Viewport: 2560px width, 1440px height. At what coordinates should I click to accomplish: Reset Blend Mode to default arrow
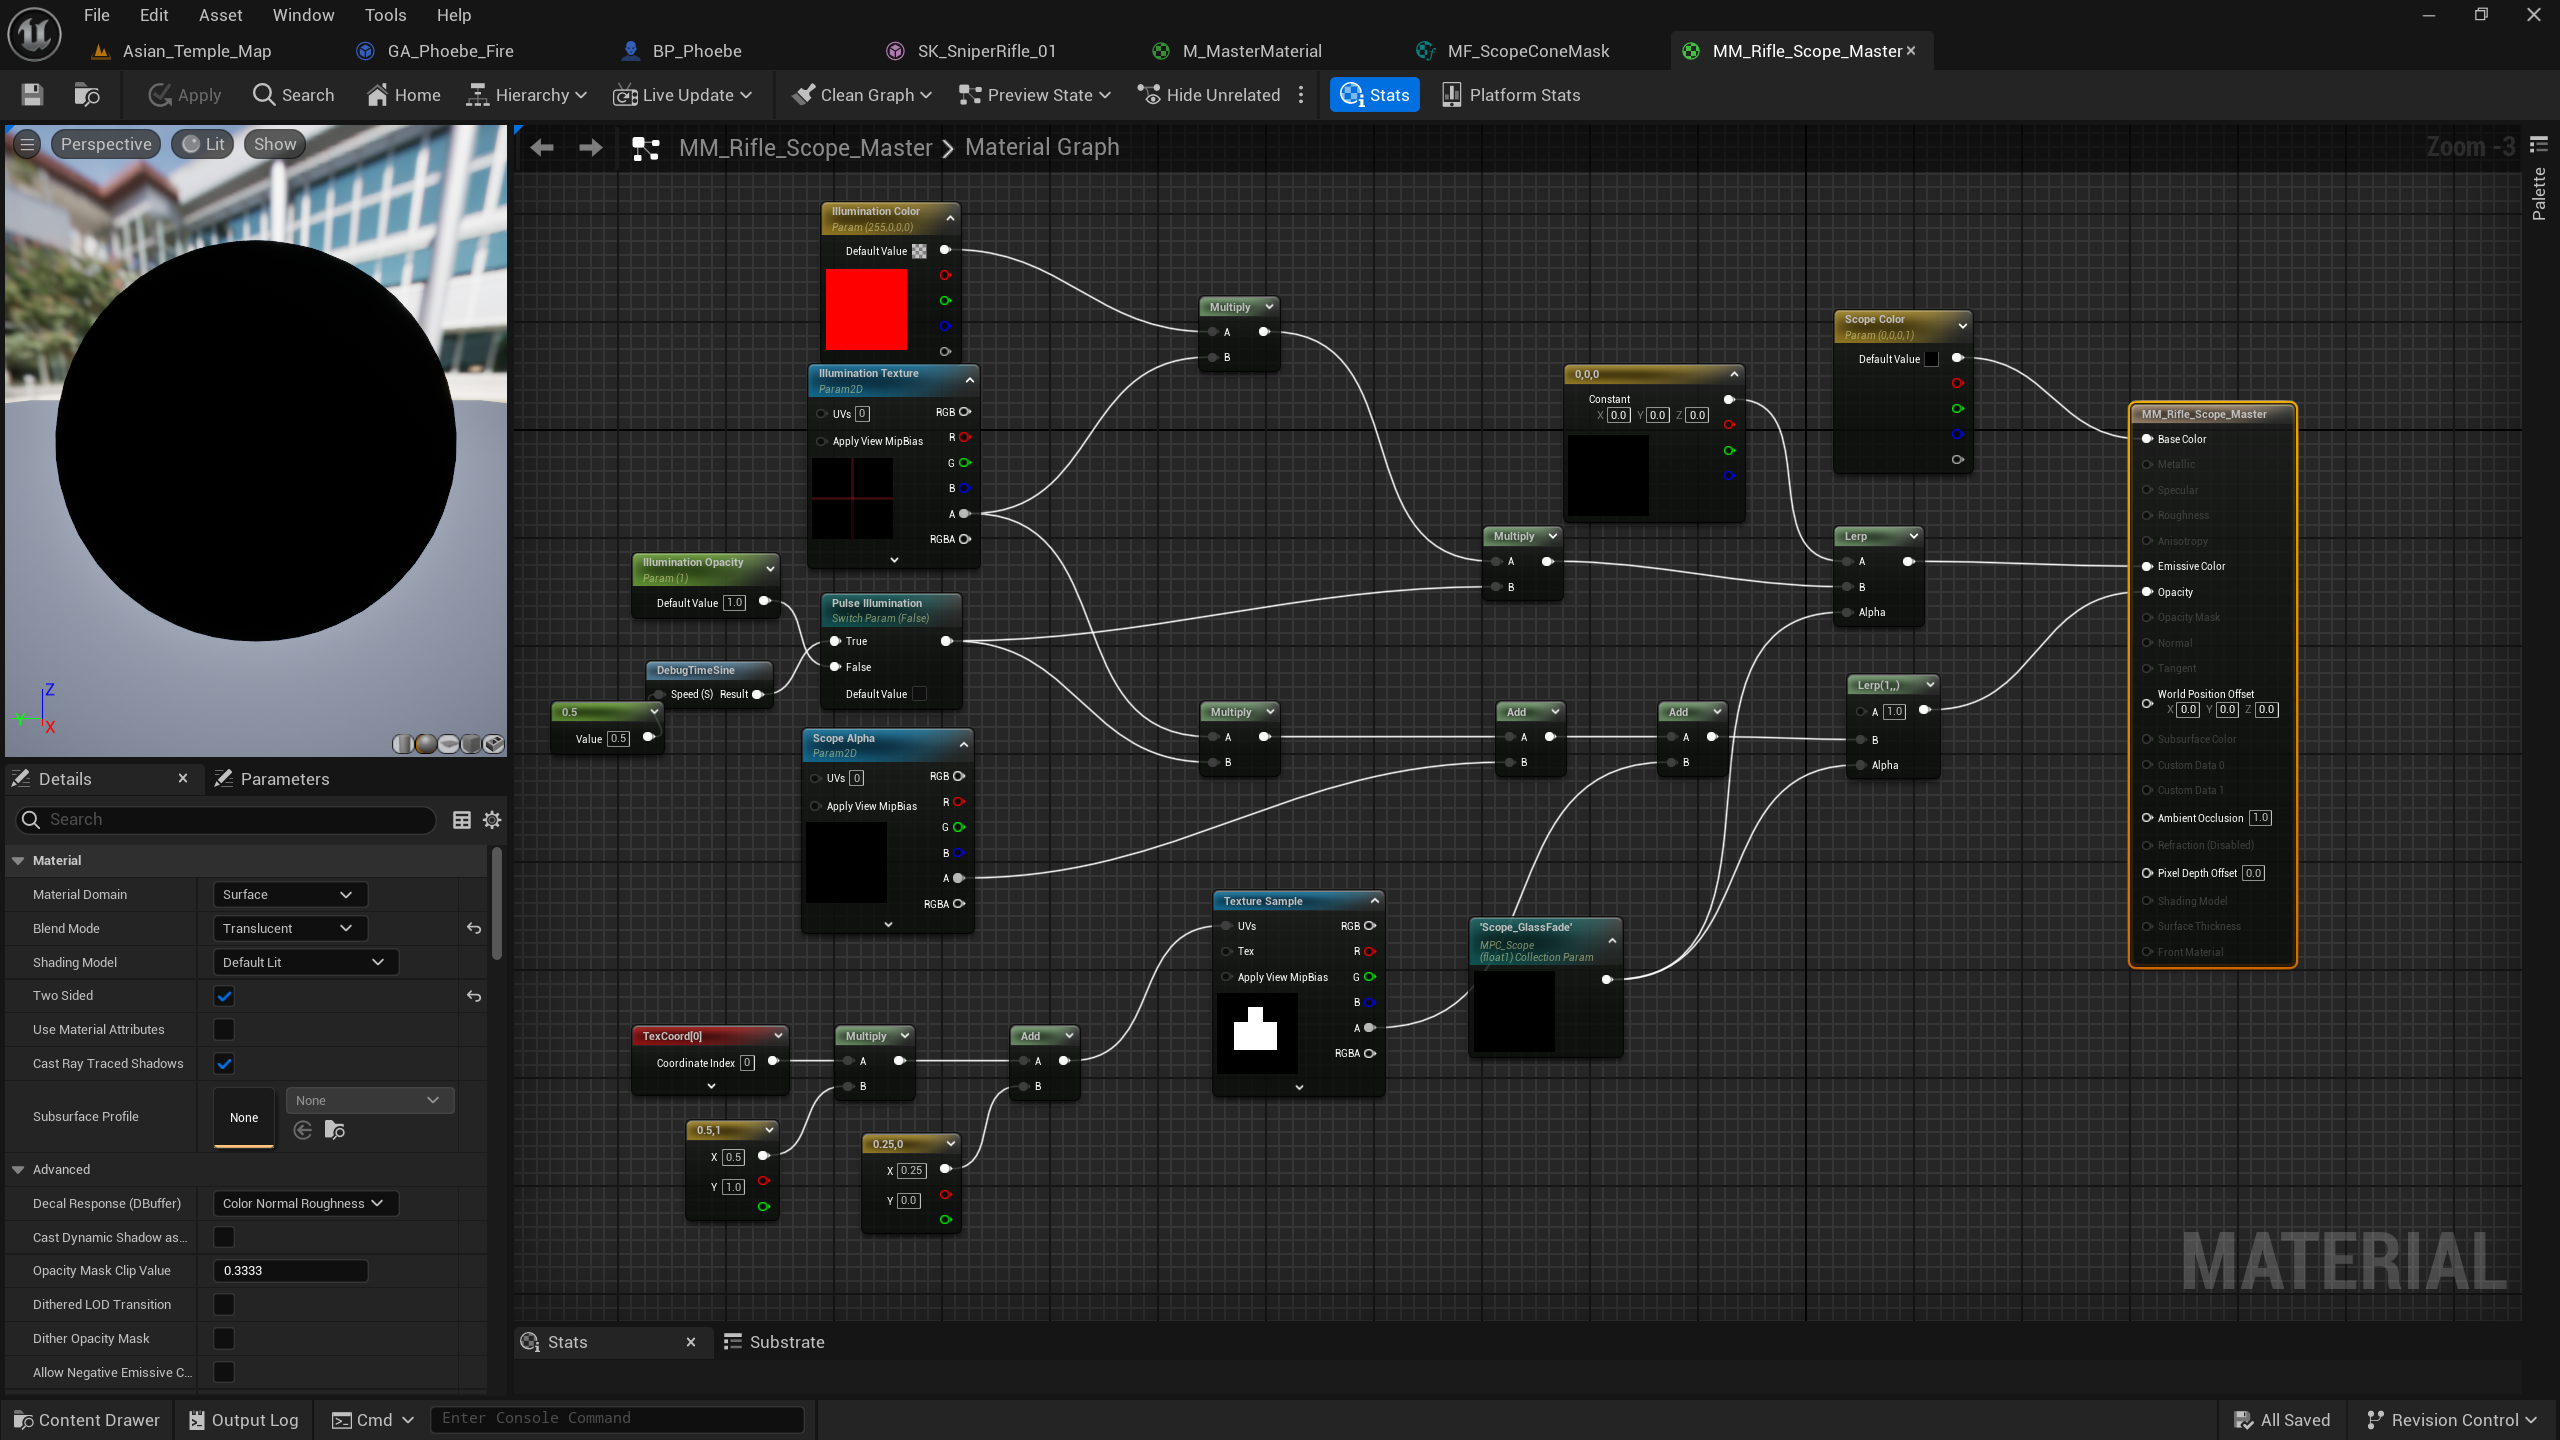(x=474, y=929)
